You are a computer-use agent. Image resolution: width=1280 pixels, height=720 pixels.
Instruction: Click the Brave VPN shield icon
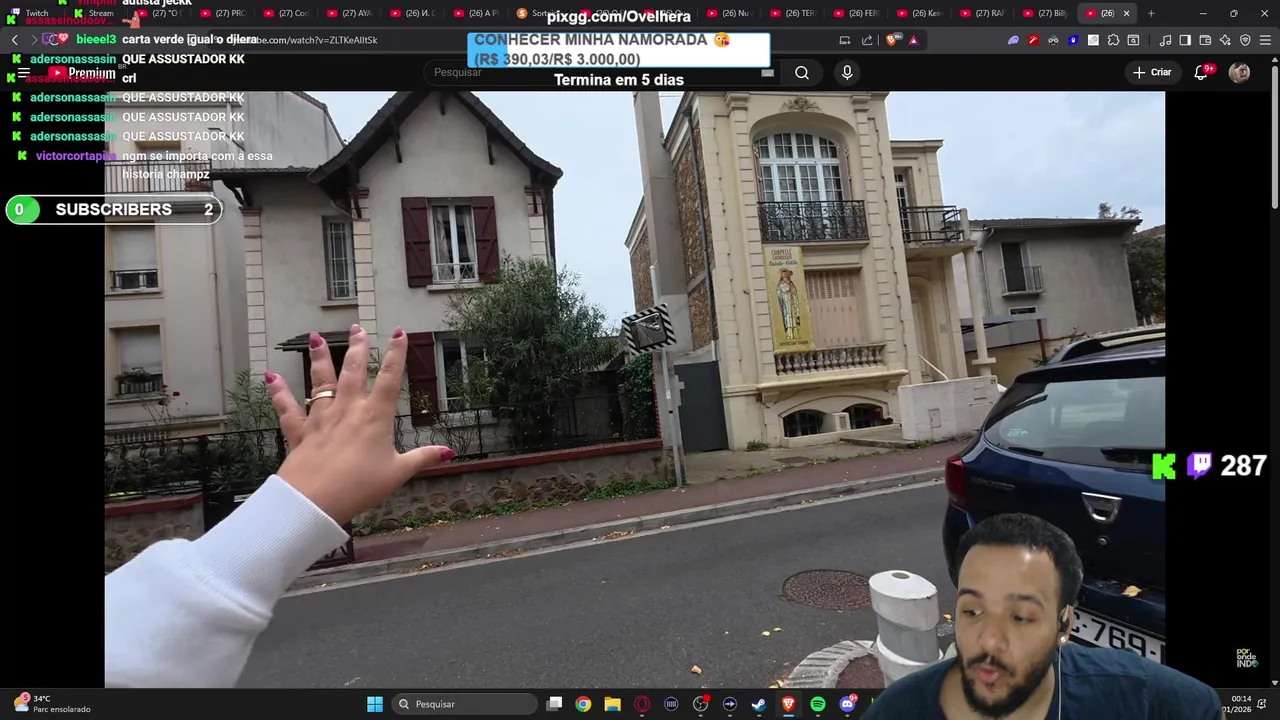(1245, 40)
